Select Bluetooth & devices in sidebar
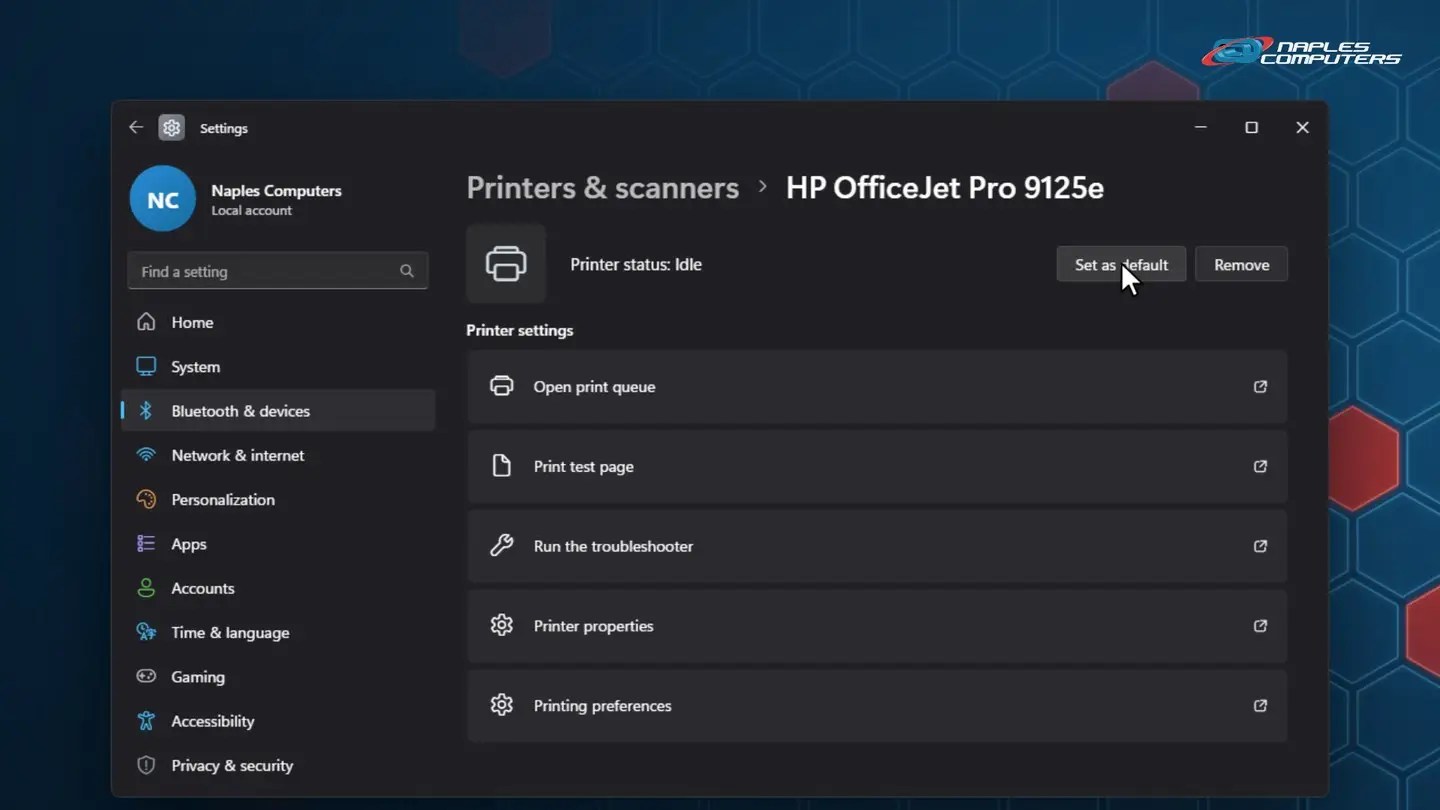Viewport: 1440px width, 810px height. [x=278, y=411]
